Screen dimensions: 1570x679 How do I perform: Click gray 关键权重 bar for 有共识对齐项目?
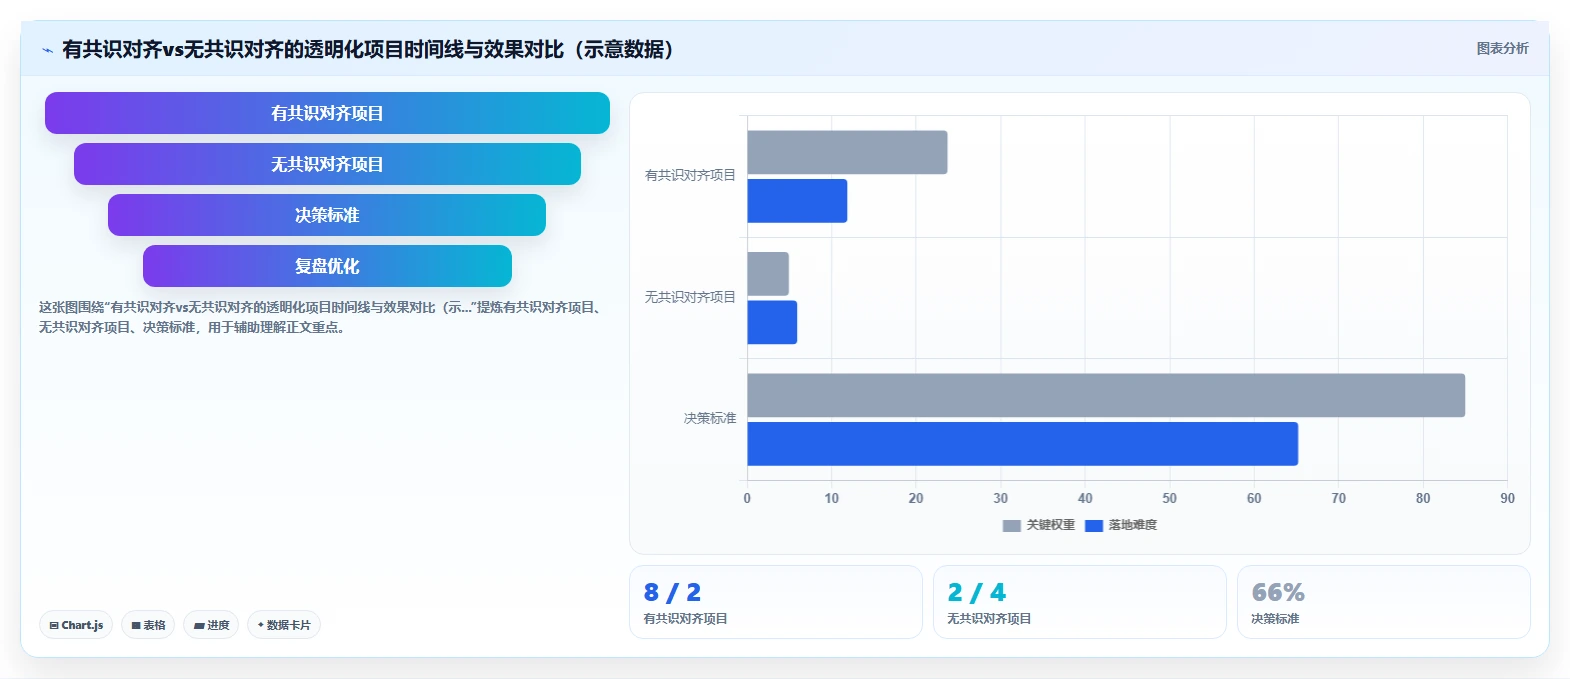click(847, 152)
